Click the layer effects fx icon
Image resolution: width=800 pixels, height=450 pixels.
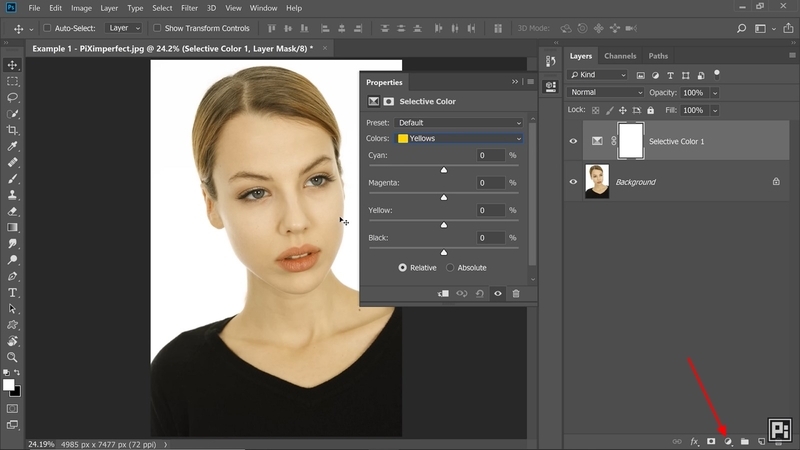[694, 441]
